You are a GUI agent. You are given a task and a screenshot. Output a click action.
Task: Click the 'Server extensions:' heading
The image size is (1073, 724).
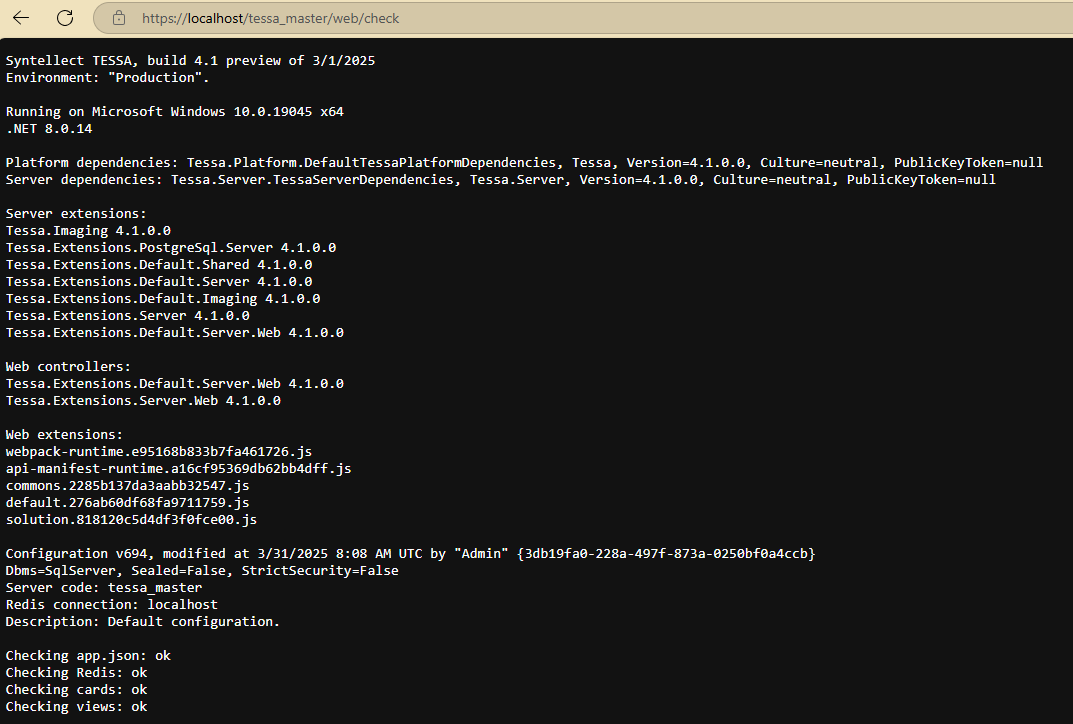click(x=76, y=214)
